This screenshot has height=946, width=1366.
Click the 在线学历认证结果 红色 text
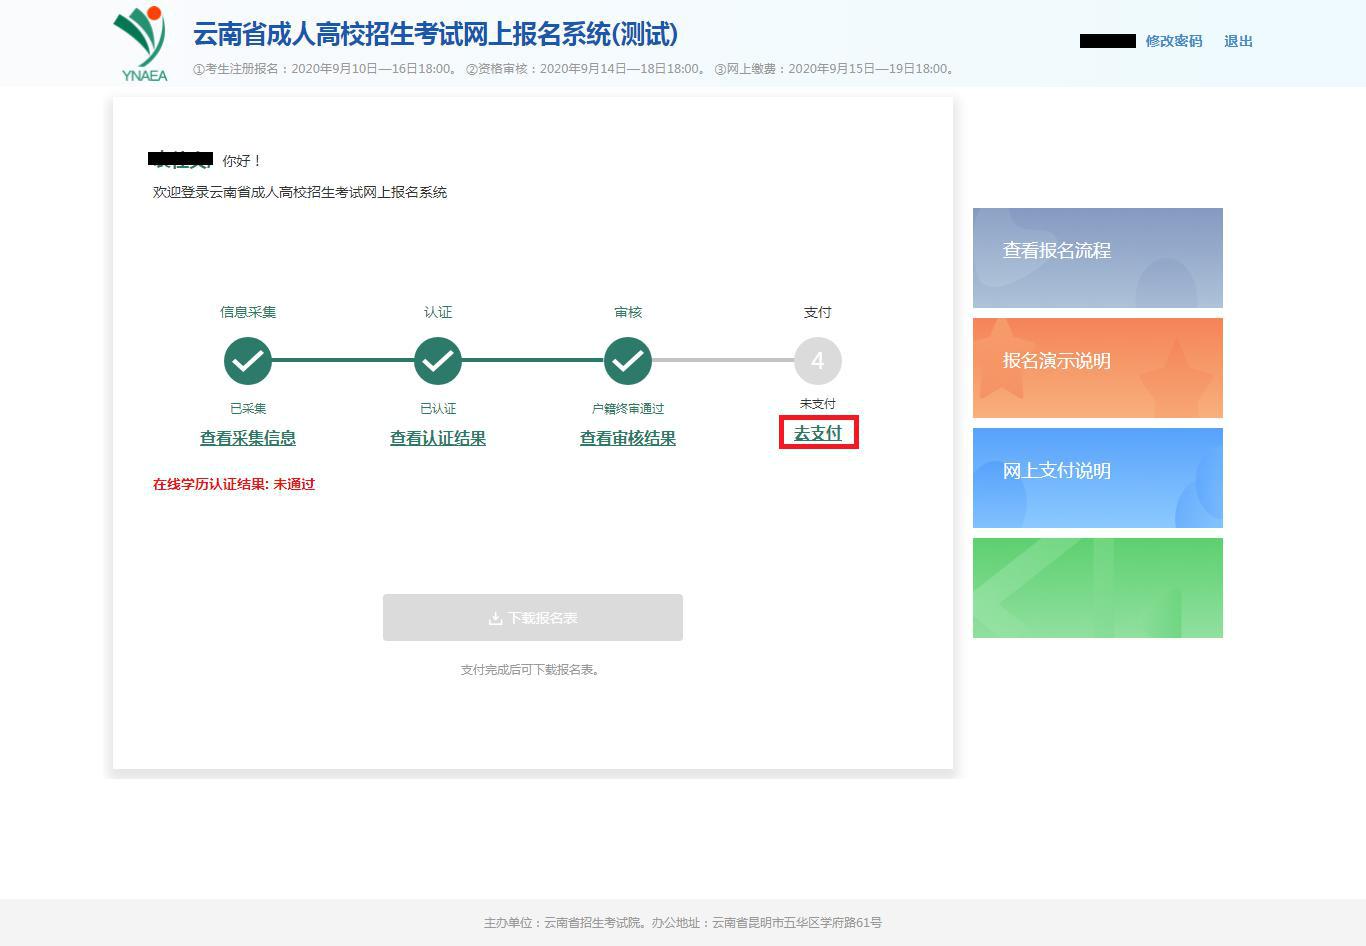pyautogui.click(x=233, y=484)
